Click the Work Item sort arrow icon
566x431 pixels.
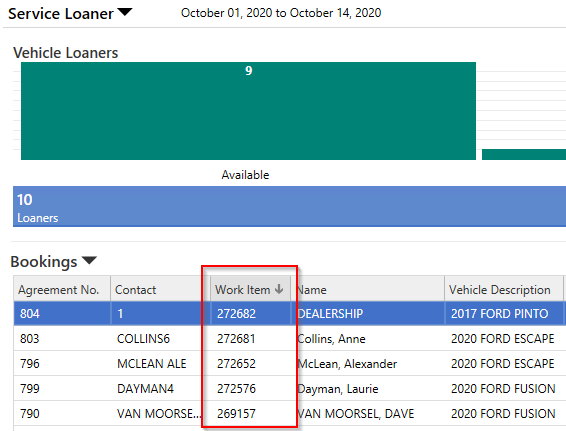(279, 289)
